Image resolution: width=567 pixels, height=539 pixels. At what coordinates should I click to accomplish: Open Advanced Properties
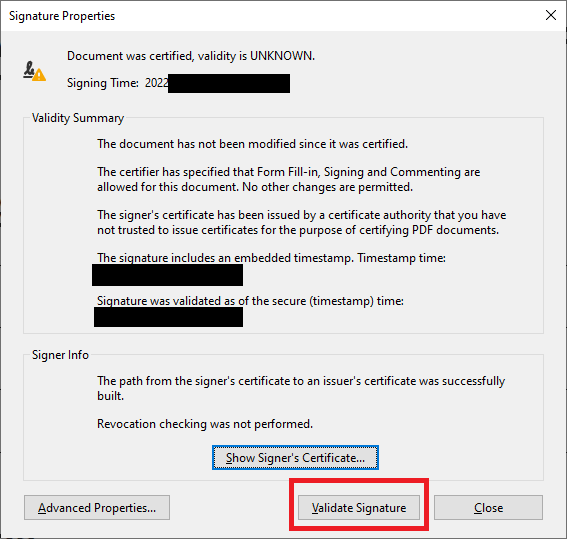(x=97, y=508)
